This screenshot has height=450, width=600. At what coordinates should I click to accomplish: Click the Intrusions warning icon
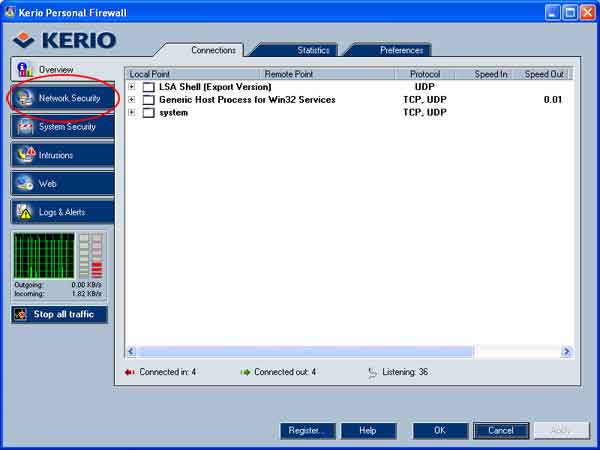pos(25,155)
